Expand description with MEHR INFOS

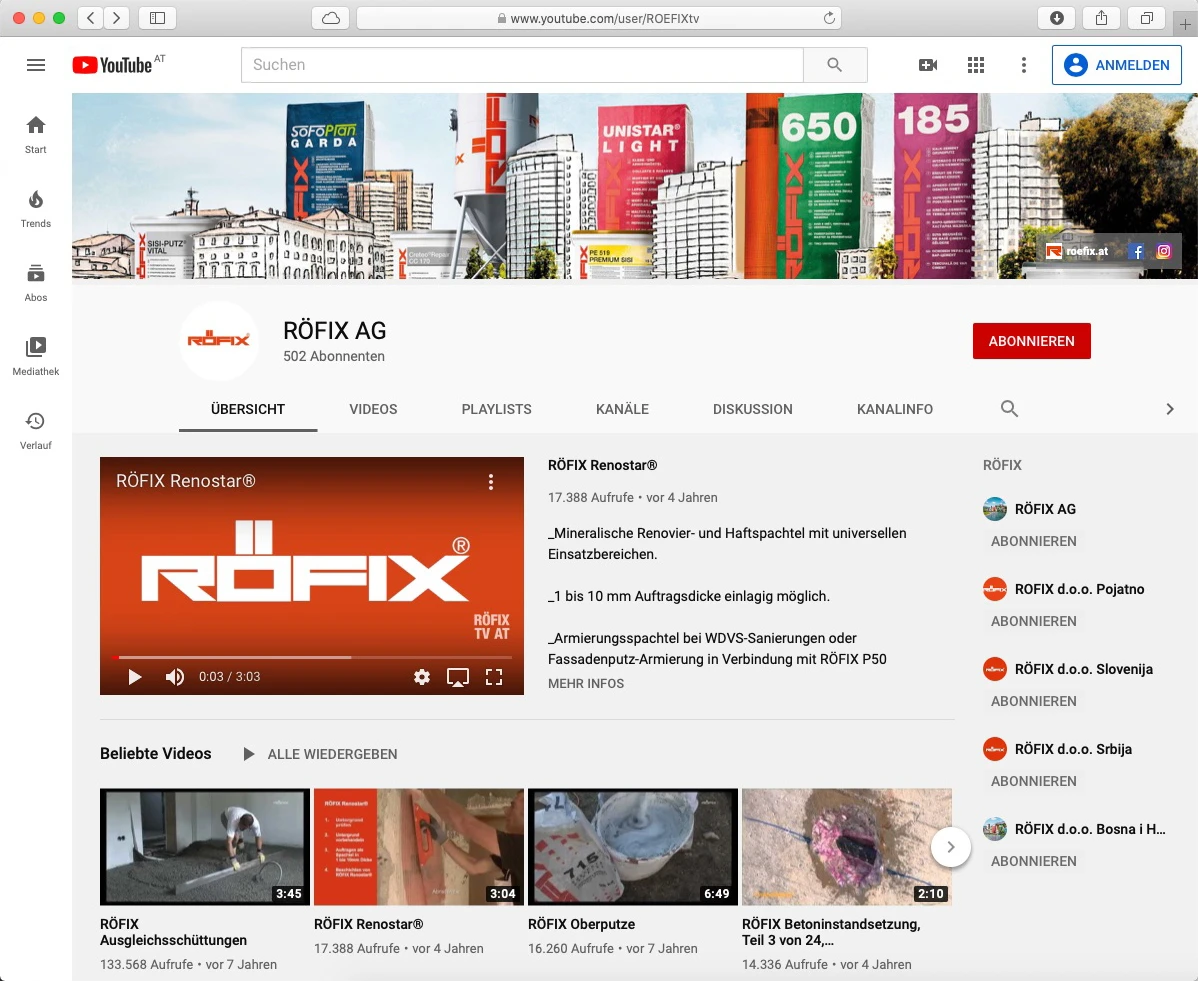[586, 684]
